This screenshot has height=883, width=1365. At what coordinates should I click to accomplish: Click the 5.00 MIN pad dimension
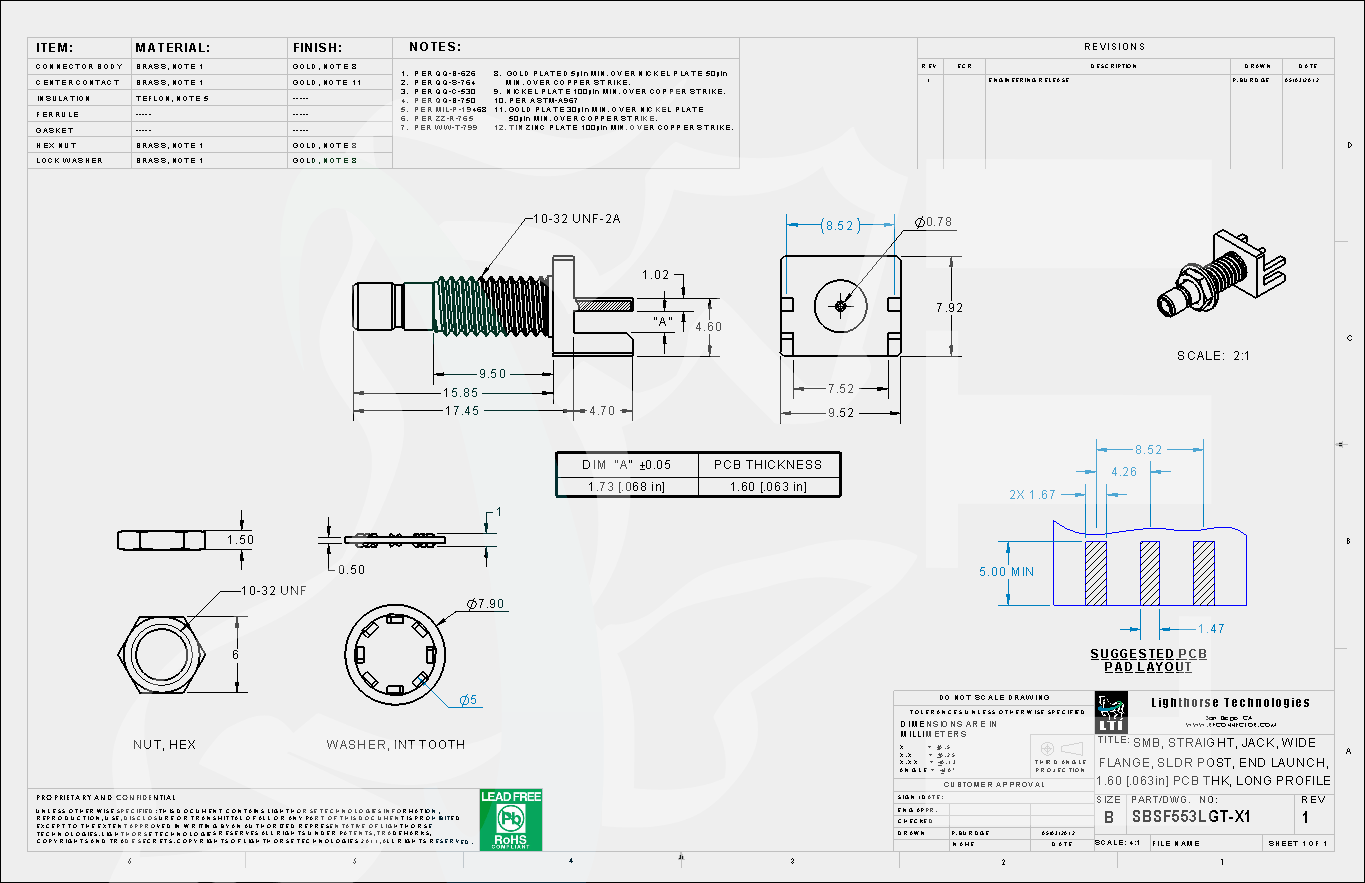tap(1007, 572)
